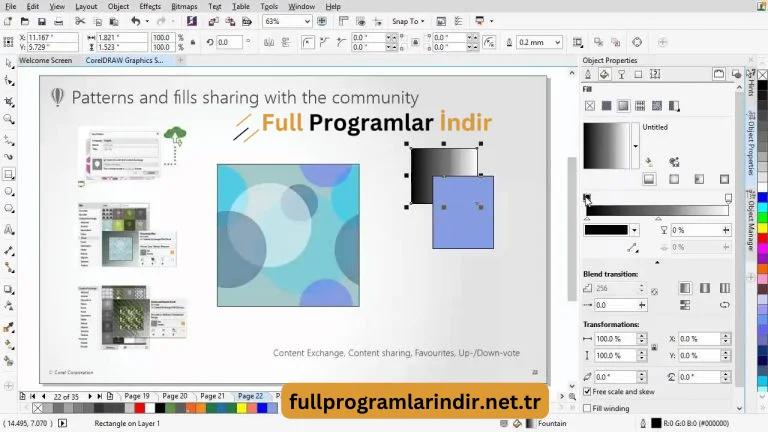Viewport: 768px width, 432px height.
Task: Select the Pick tool in the toolbox
Action: [x=9, y=63]
